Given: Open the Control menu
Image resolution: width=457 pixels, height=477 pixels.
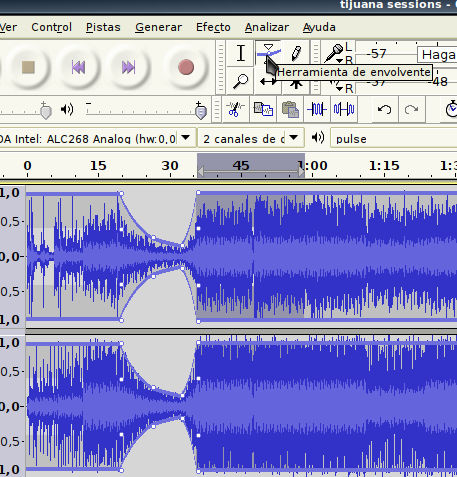Looking at the screenshot, I should click(x=52, y=27).
